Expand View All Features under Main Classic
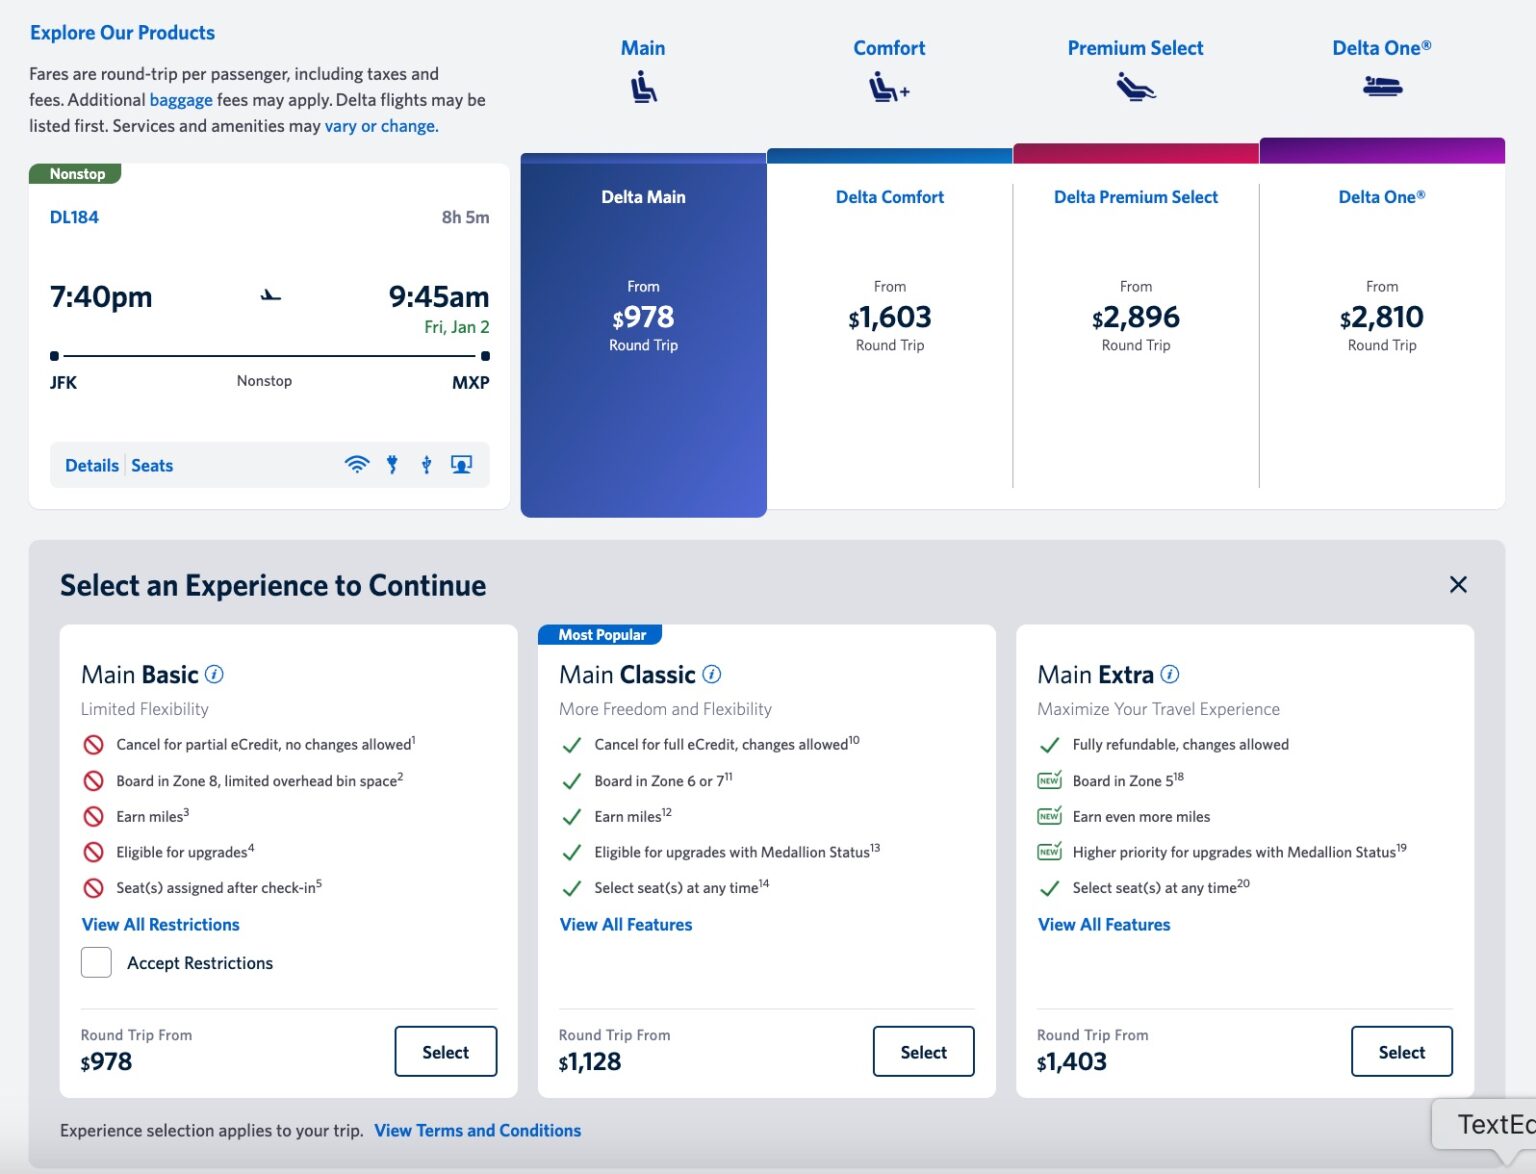 [x=625, y=924]
